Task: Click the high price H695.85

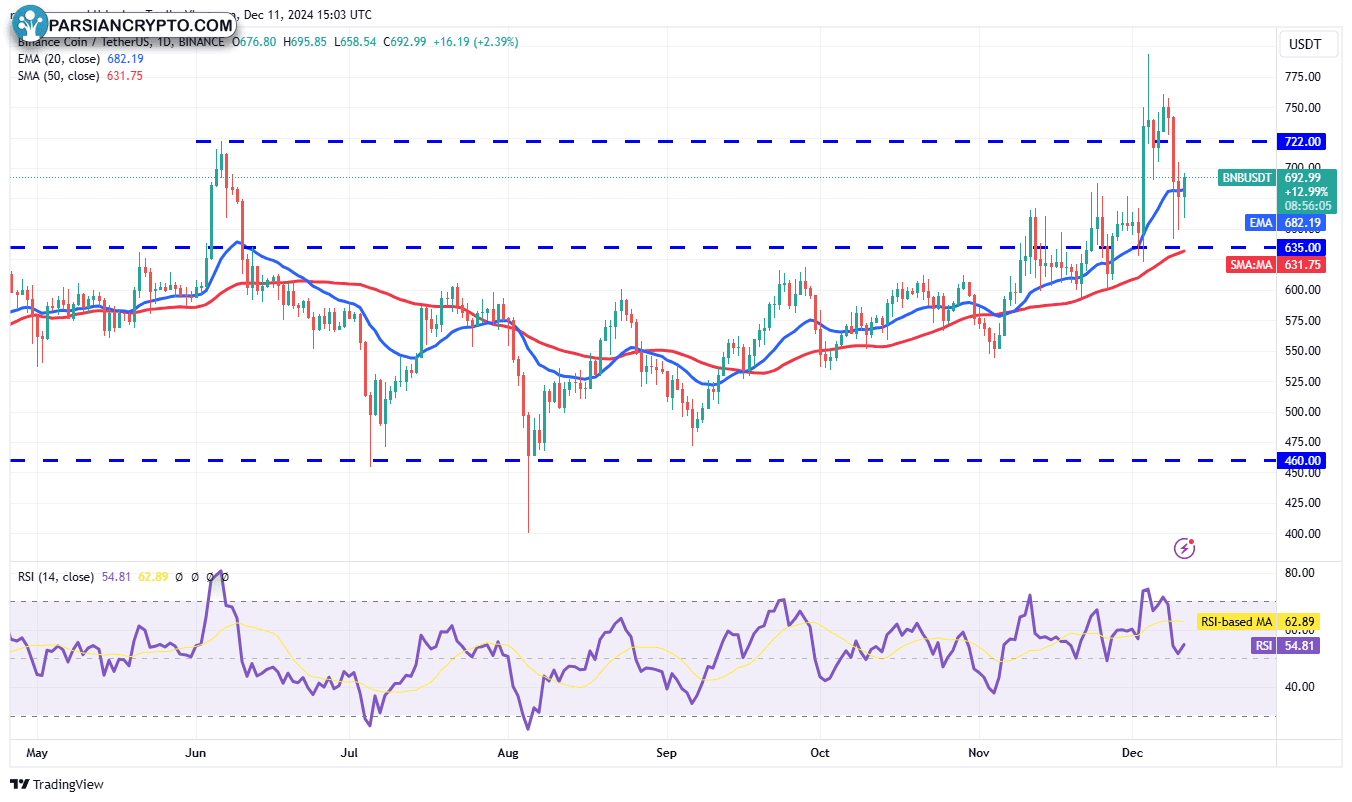Action: (307, 42)
